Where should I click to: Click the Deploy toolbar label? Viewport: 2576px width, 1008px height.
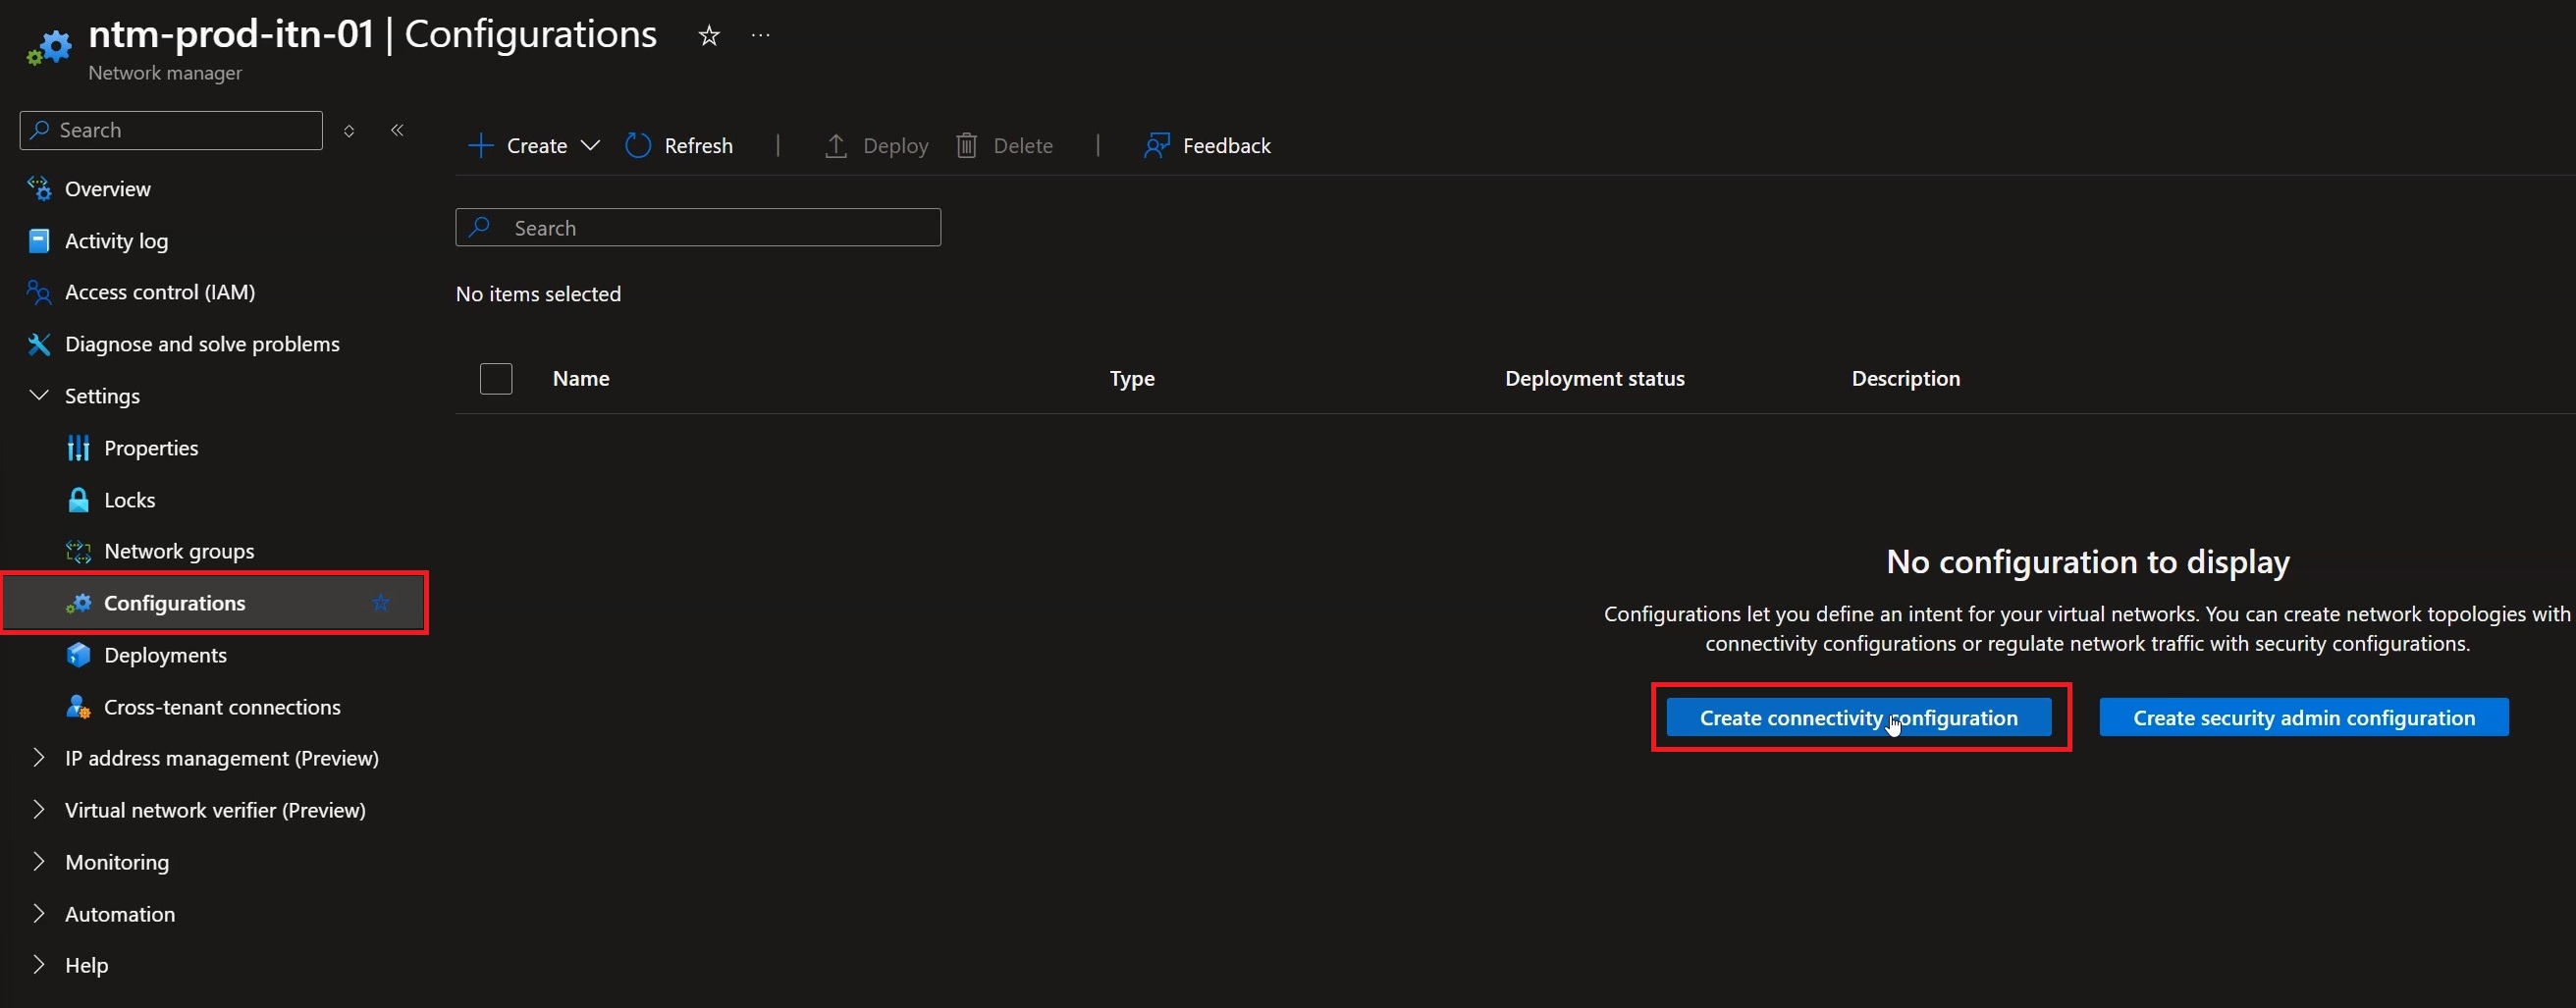pos(895,147)
